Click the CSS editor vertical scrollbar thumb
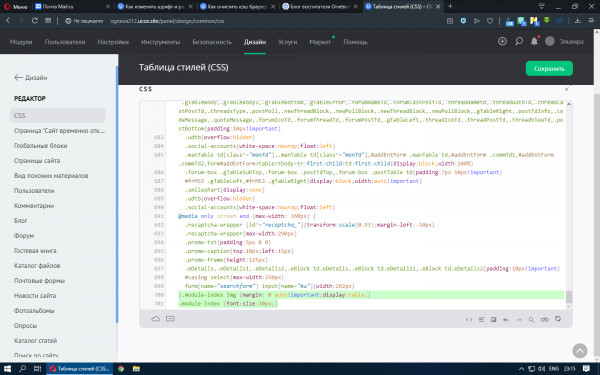Viewport: 600px width, 375px height. pyautogui.click(x=569, y=297)
